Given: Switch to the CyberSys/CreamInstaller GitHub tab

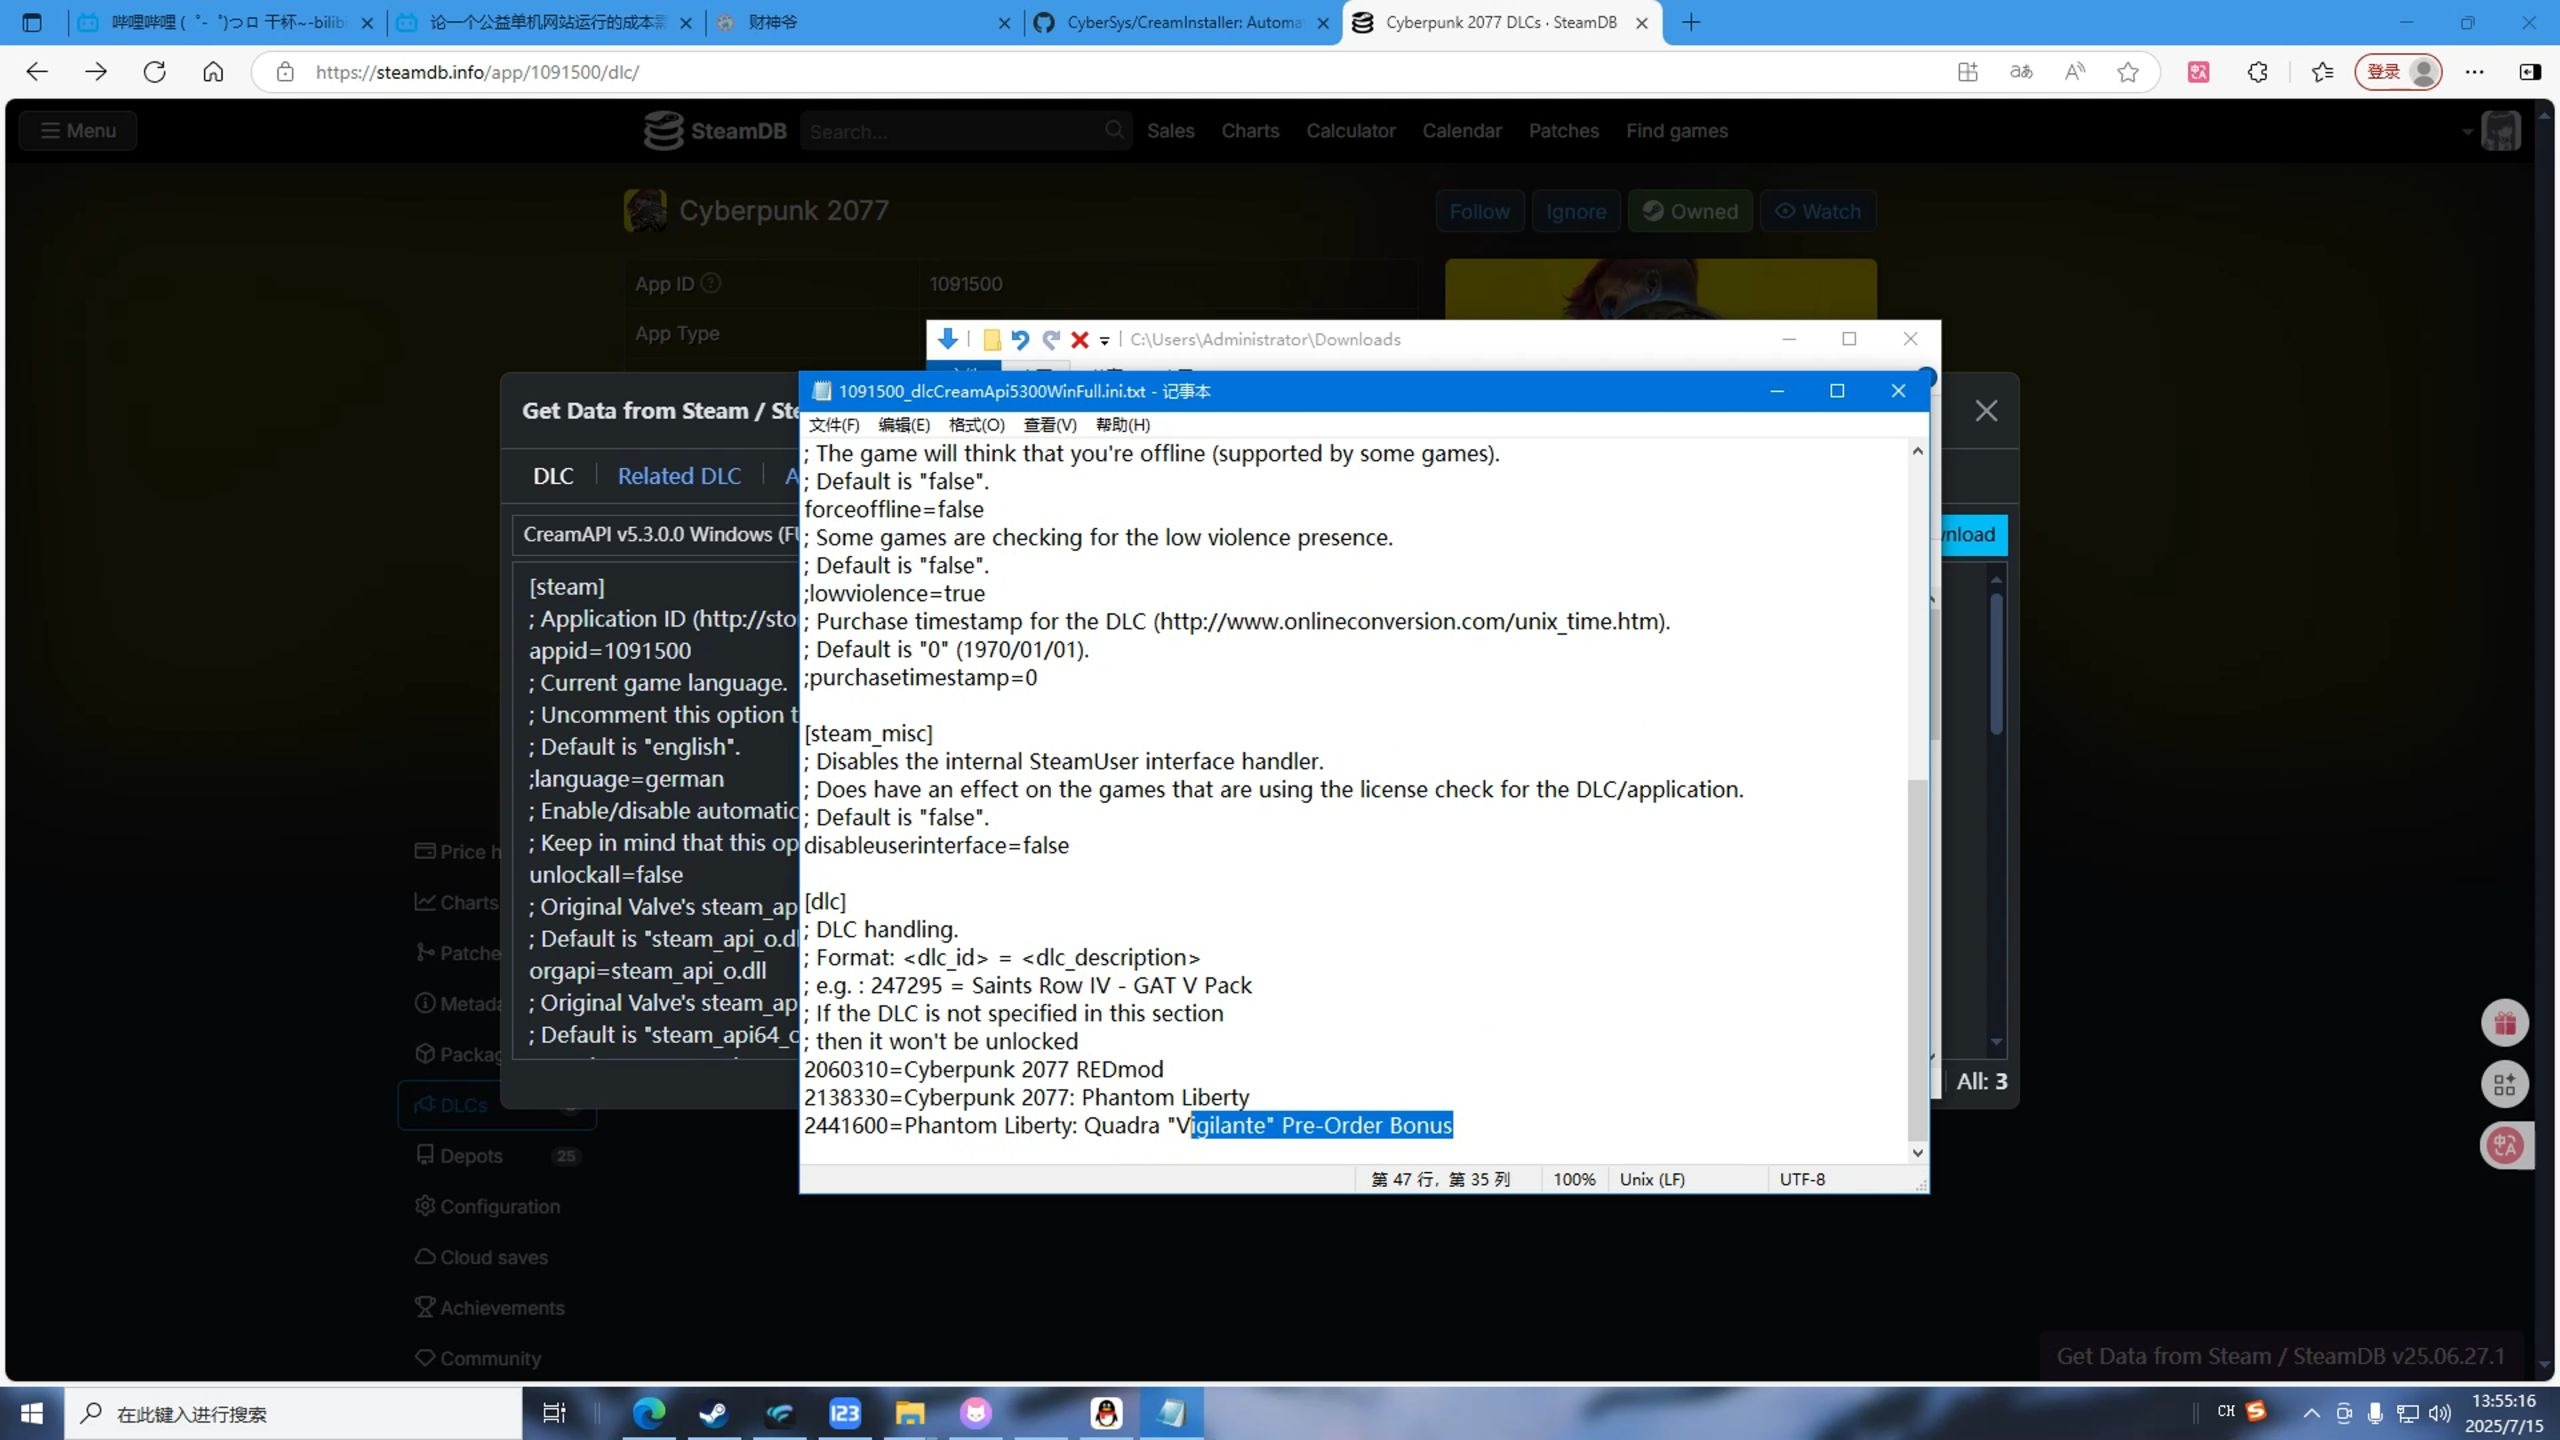Looking at the screenshot, I should point(1180,22).
